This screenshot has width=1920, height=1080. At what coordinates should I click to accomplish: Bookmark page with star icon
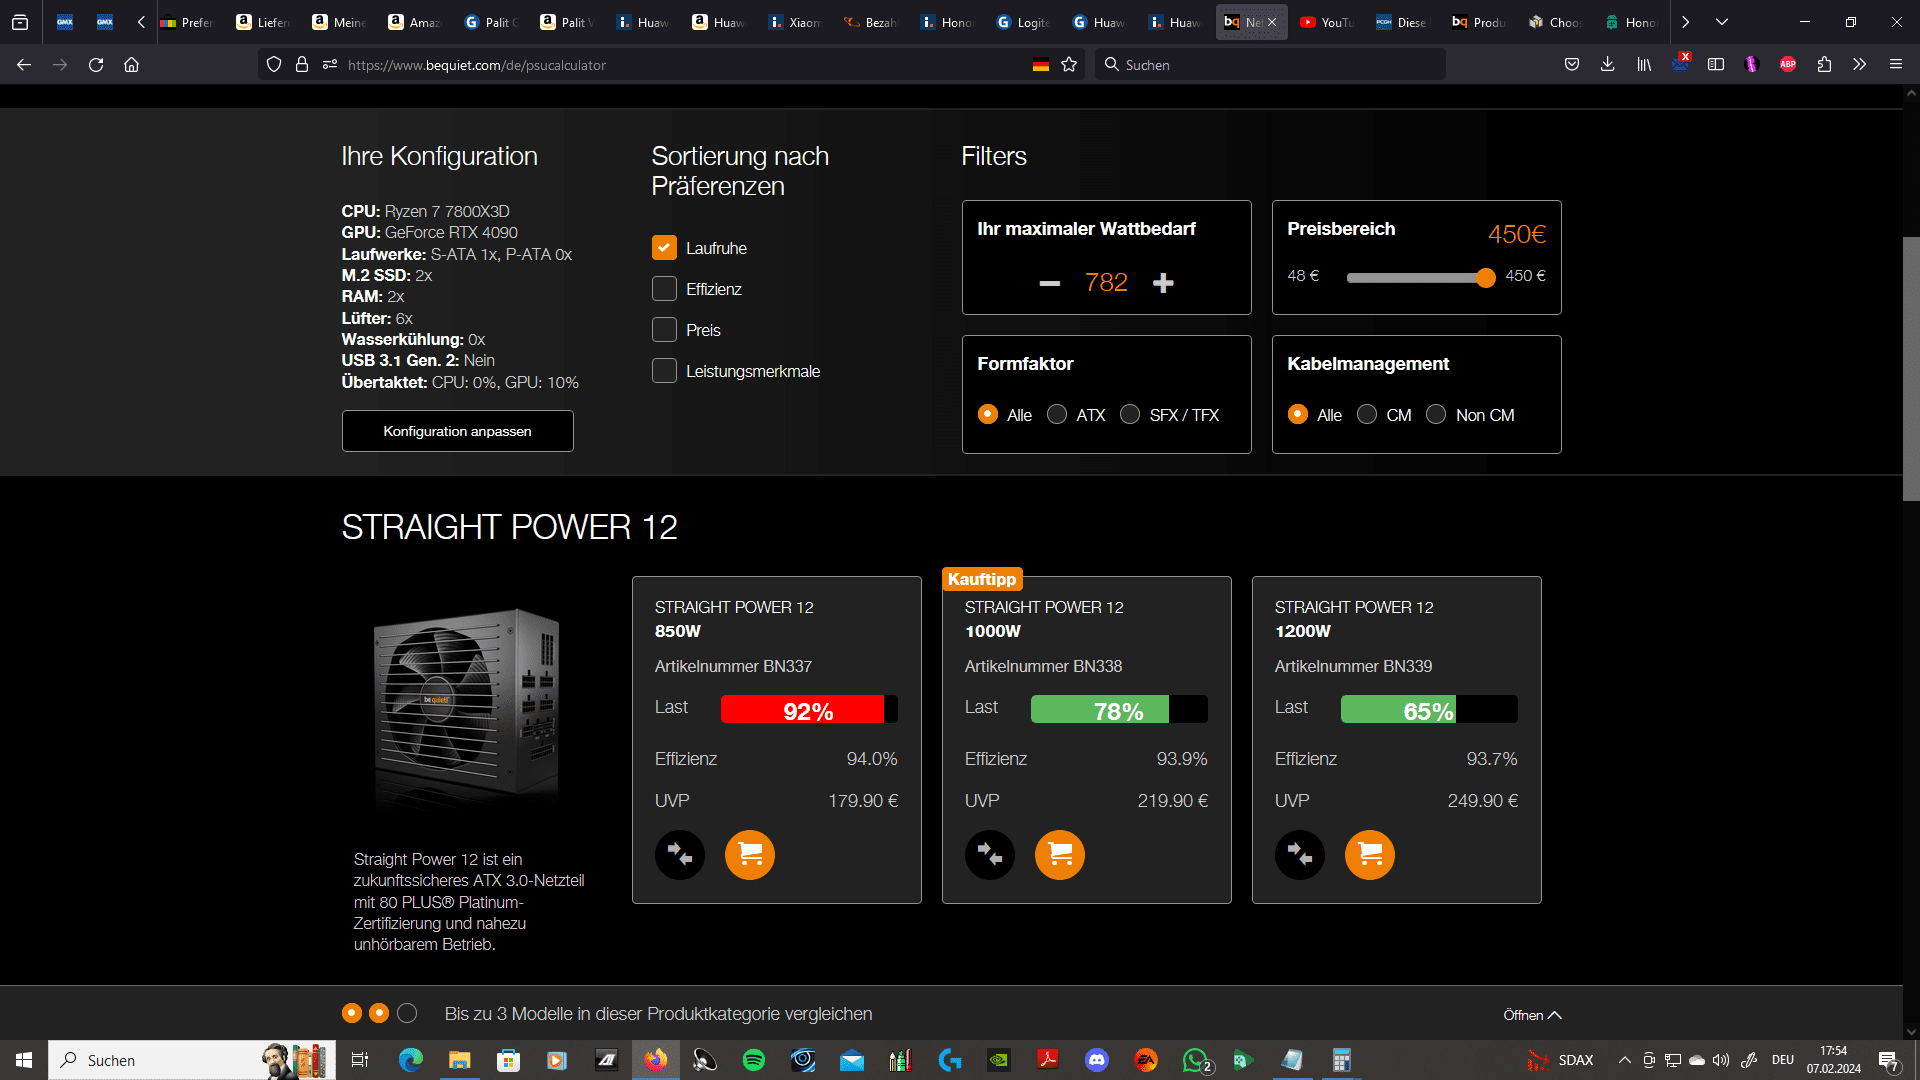pyautogui.click(x=1069, y=65)
